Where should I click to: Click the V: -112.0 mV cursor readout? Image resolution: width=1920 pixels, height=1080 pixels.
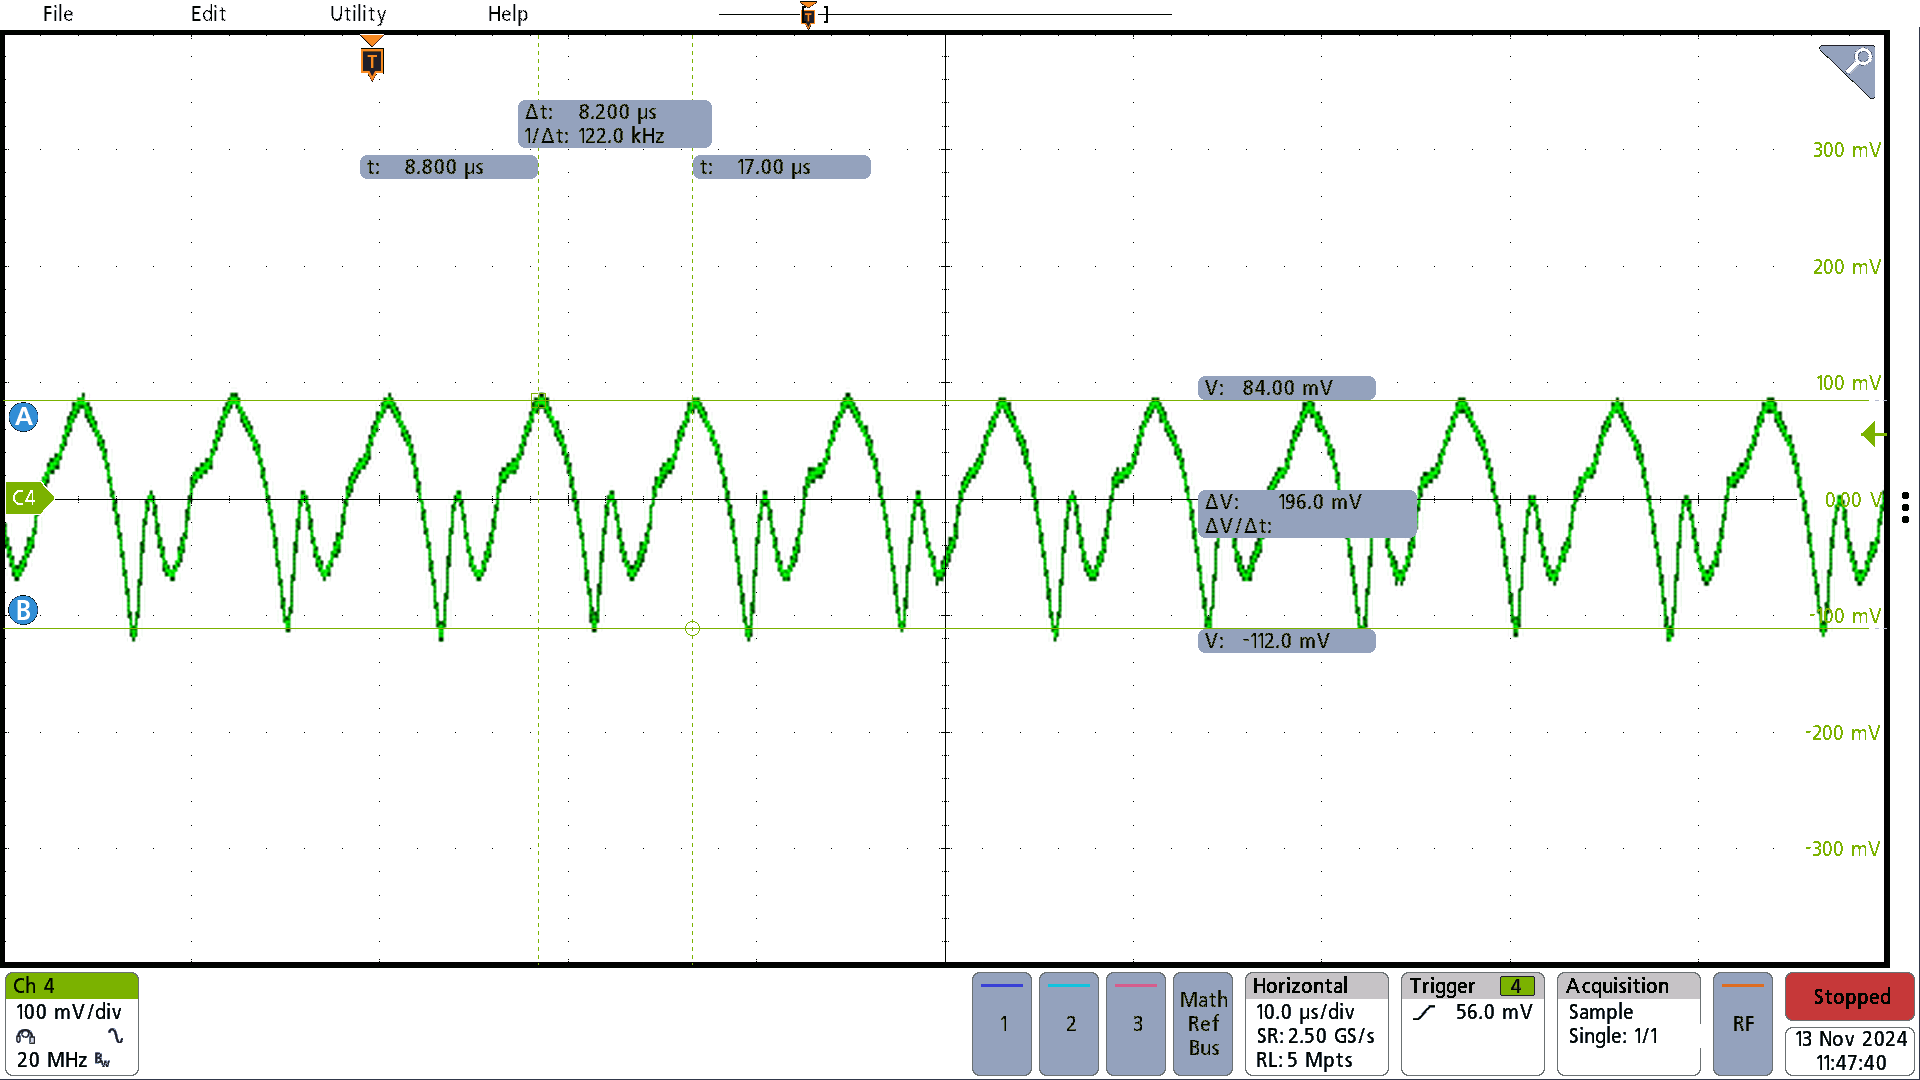click(x=1287, y=641)
